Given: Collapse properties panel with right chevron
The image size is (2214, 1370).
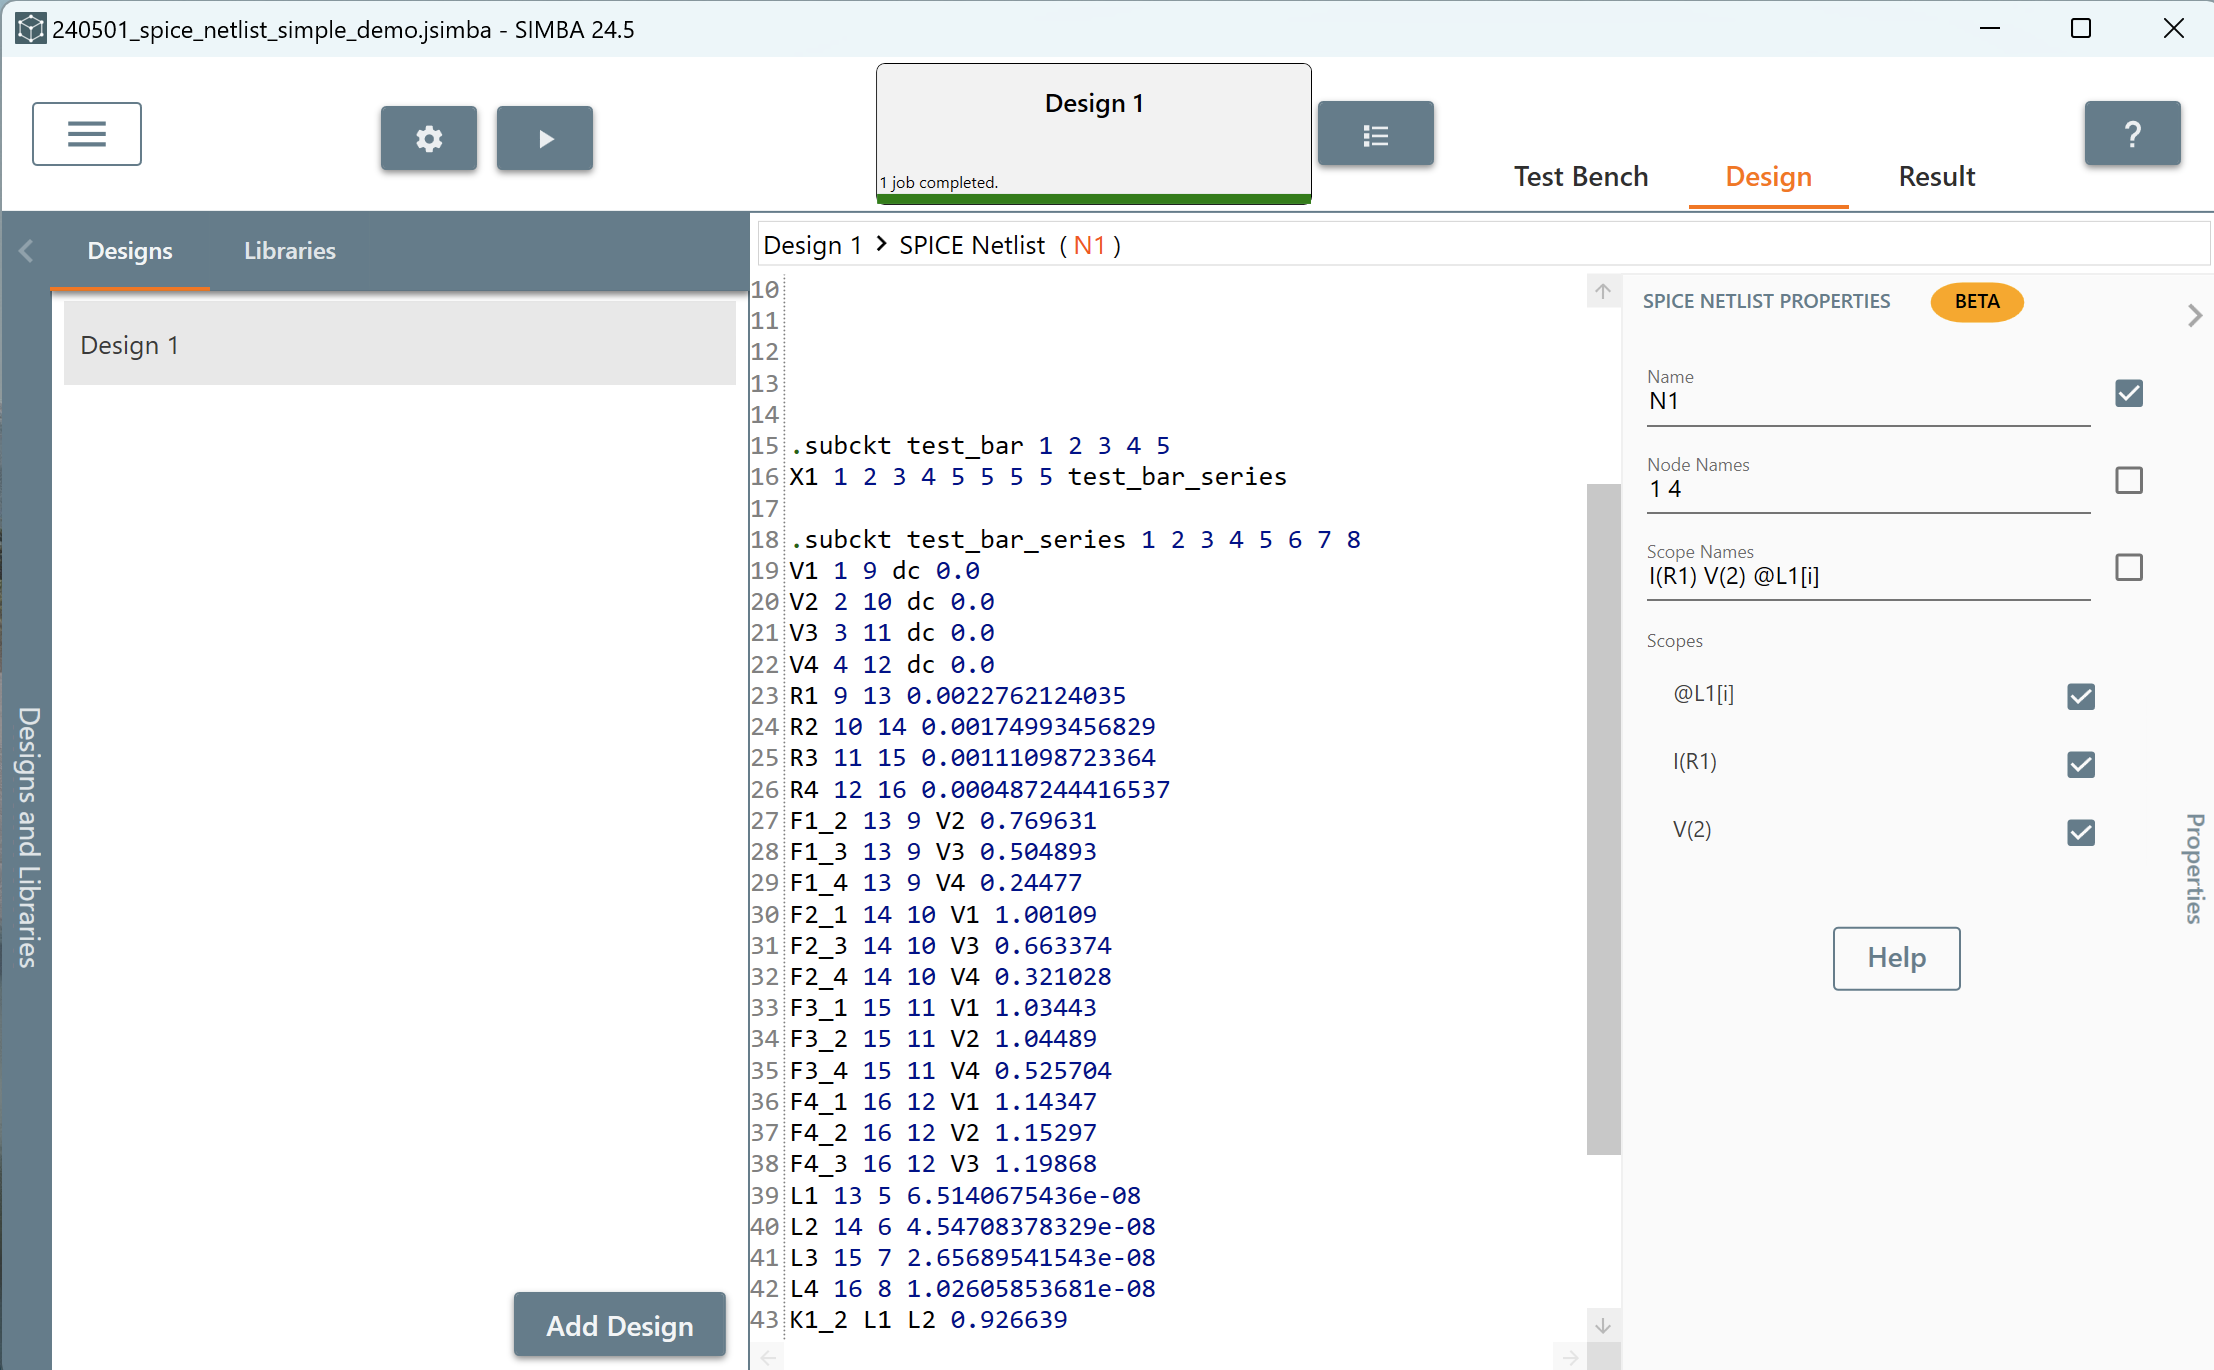Looking at the screenshot, I should pos(2195,316).
